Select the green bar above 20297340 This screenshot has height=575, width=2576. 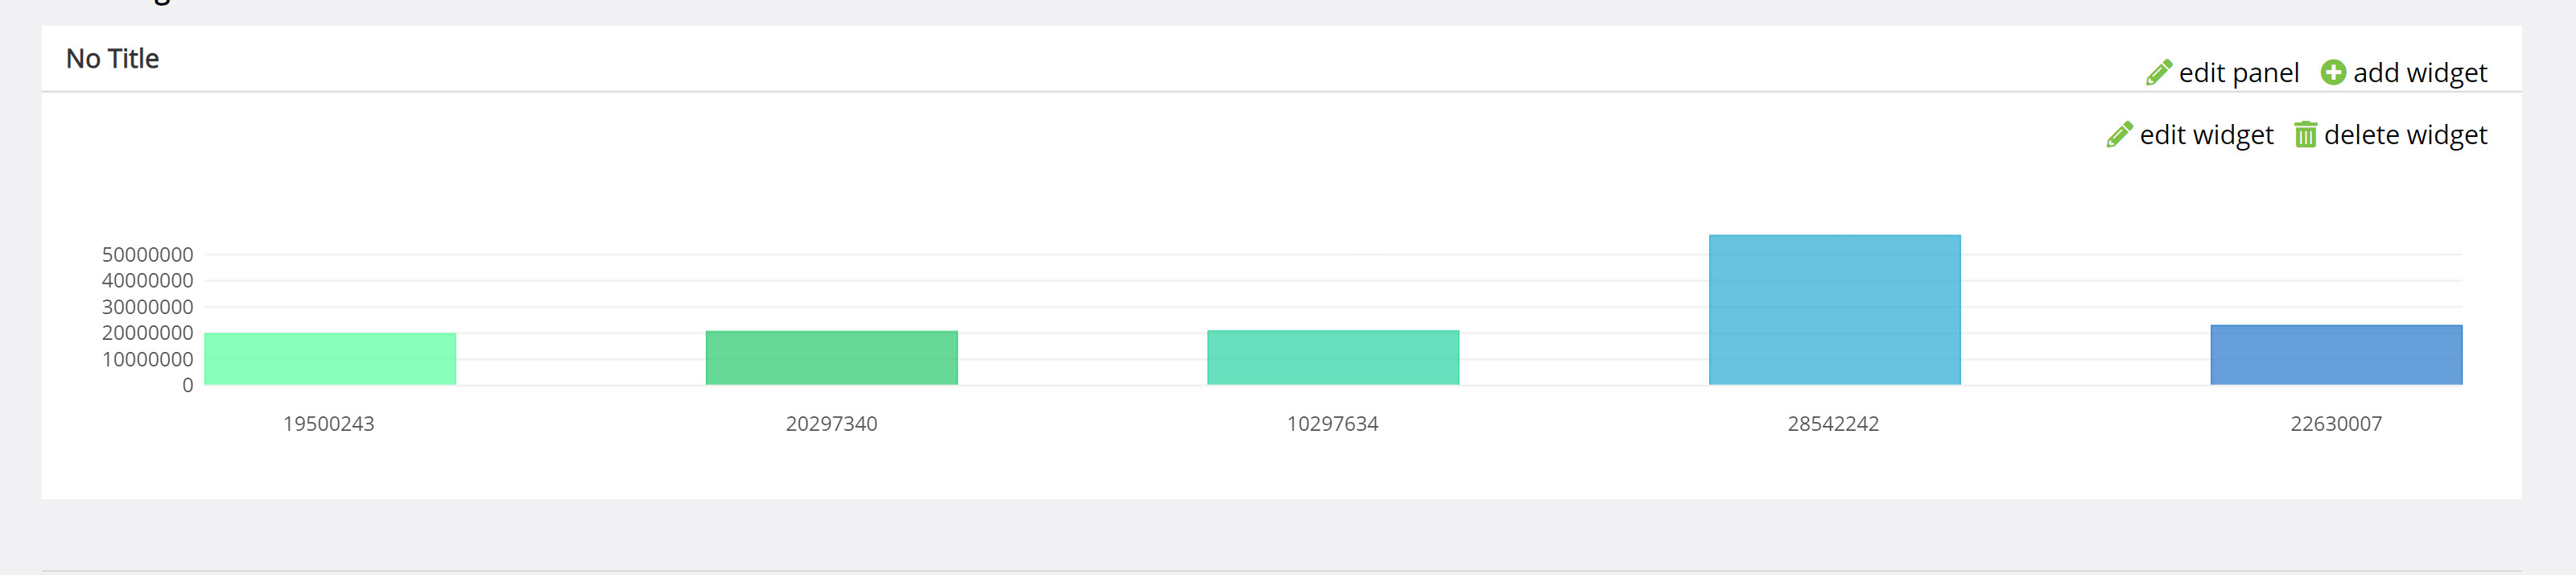[832, 358]
